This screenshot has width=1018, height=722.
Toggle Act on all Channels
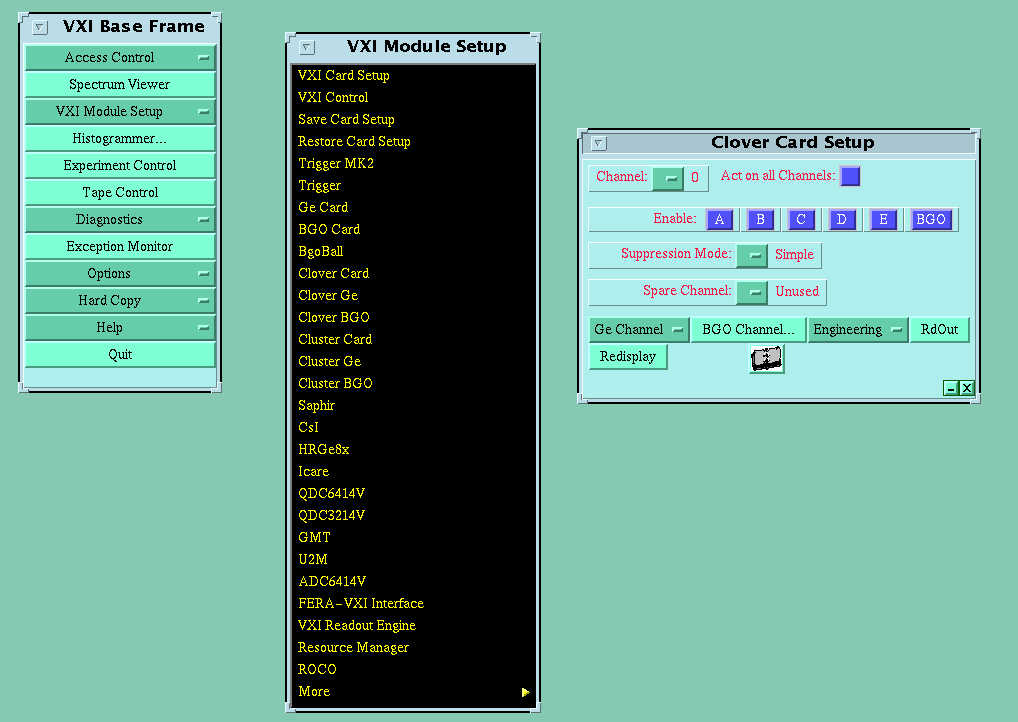850,176
